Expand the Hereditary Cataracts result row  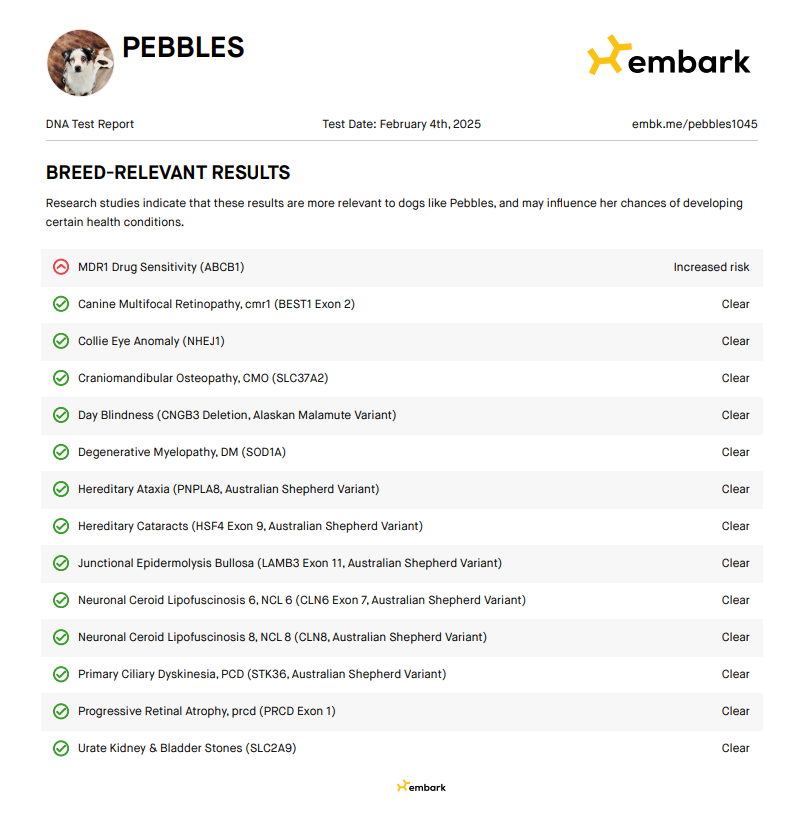click(250, 526)
